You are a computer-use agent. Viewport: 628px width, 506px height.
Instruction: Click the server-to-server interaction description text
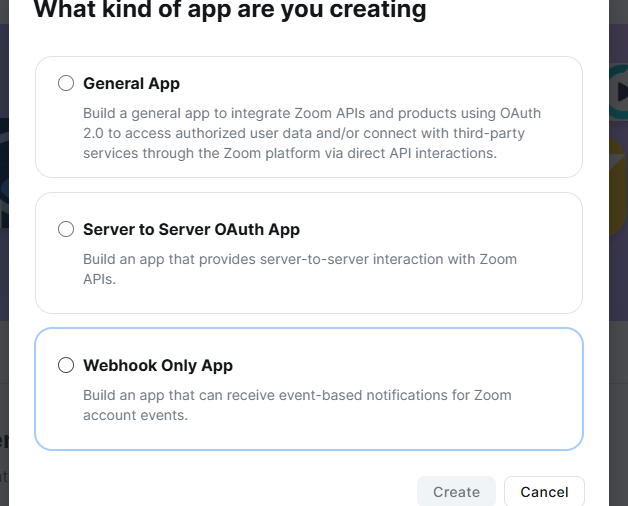click(299, 269)
